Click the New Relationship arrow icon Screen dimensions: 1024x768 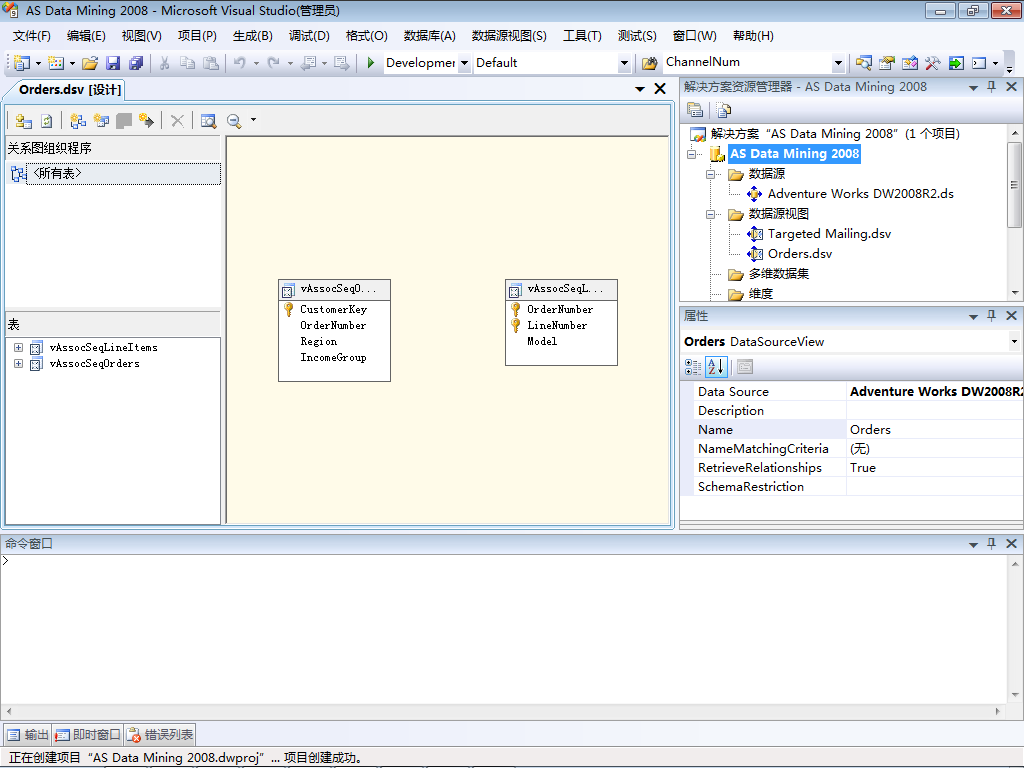146,121
